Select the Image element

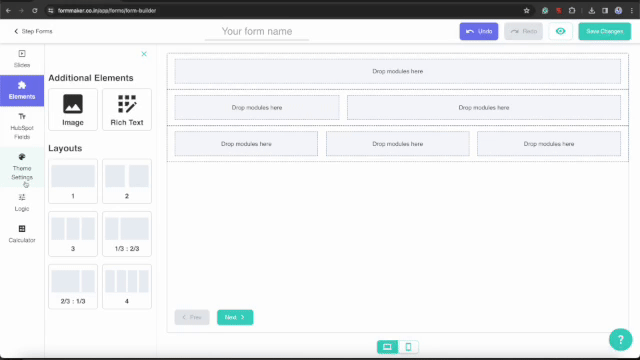[x=73, y=109]
